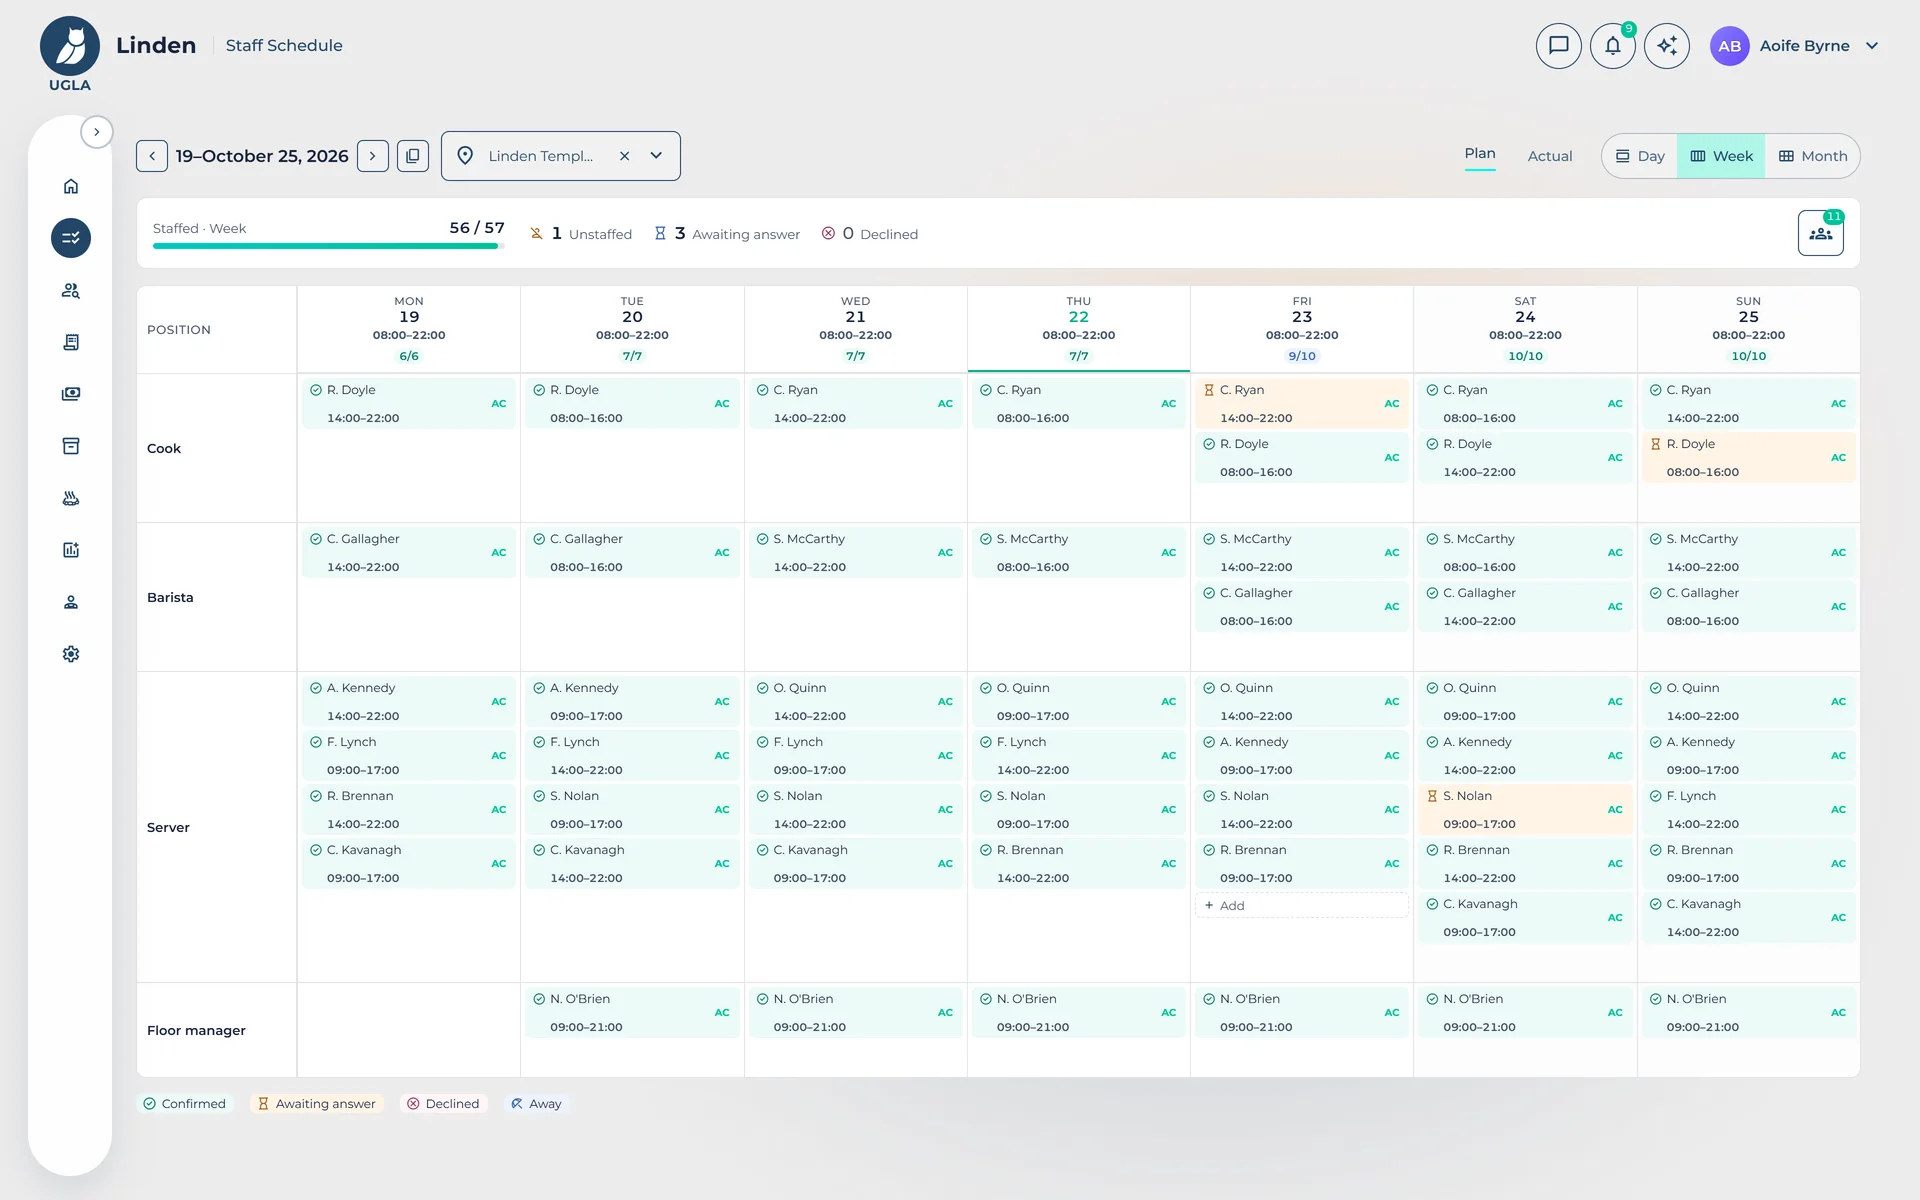
Task: Open the schedule checklist sidebar icon
Action: [x=70, y=238]
